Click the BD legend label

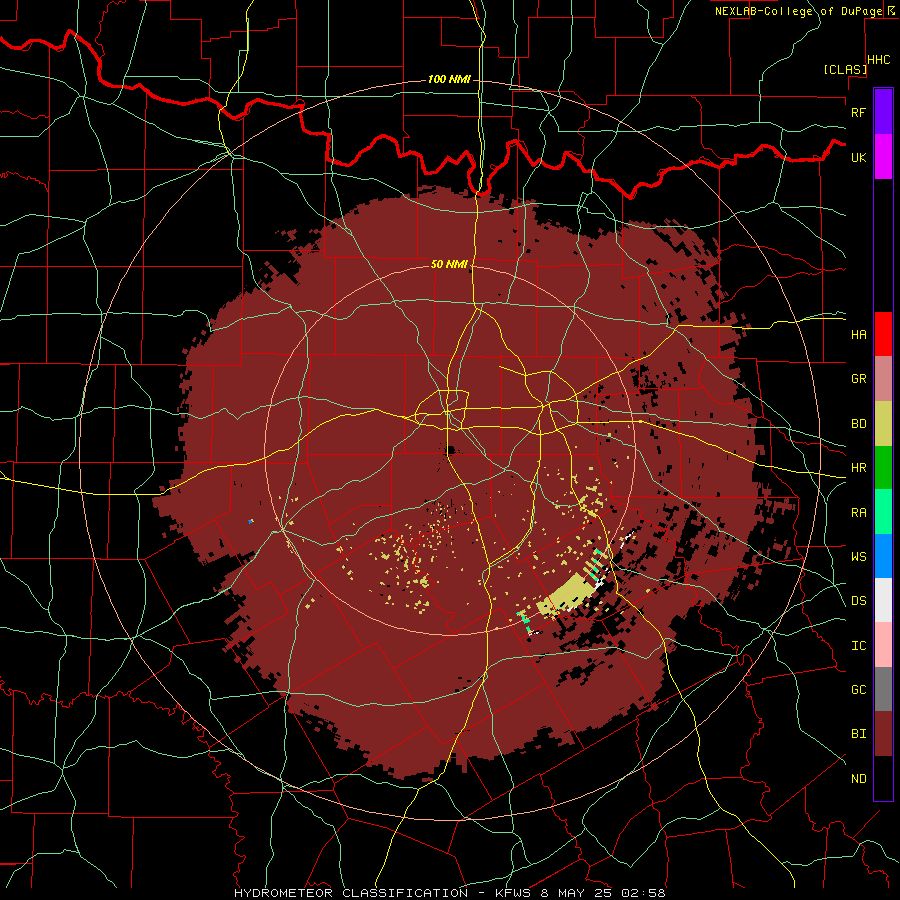[858, 424]
